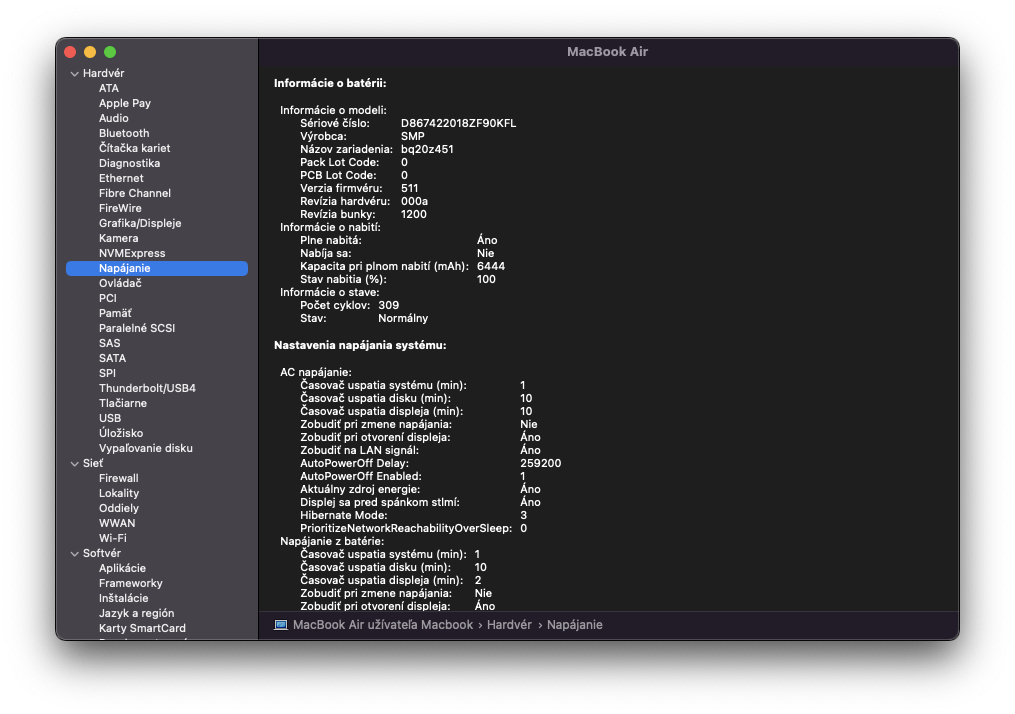Select Wi-Fi under Sieť
The image size is (1015, 714).
[113, 538]
